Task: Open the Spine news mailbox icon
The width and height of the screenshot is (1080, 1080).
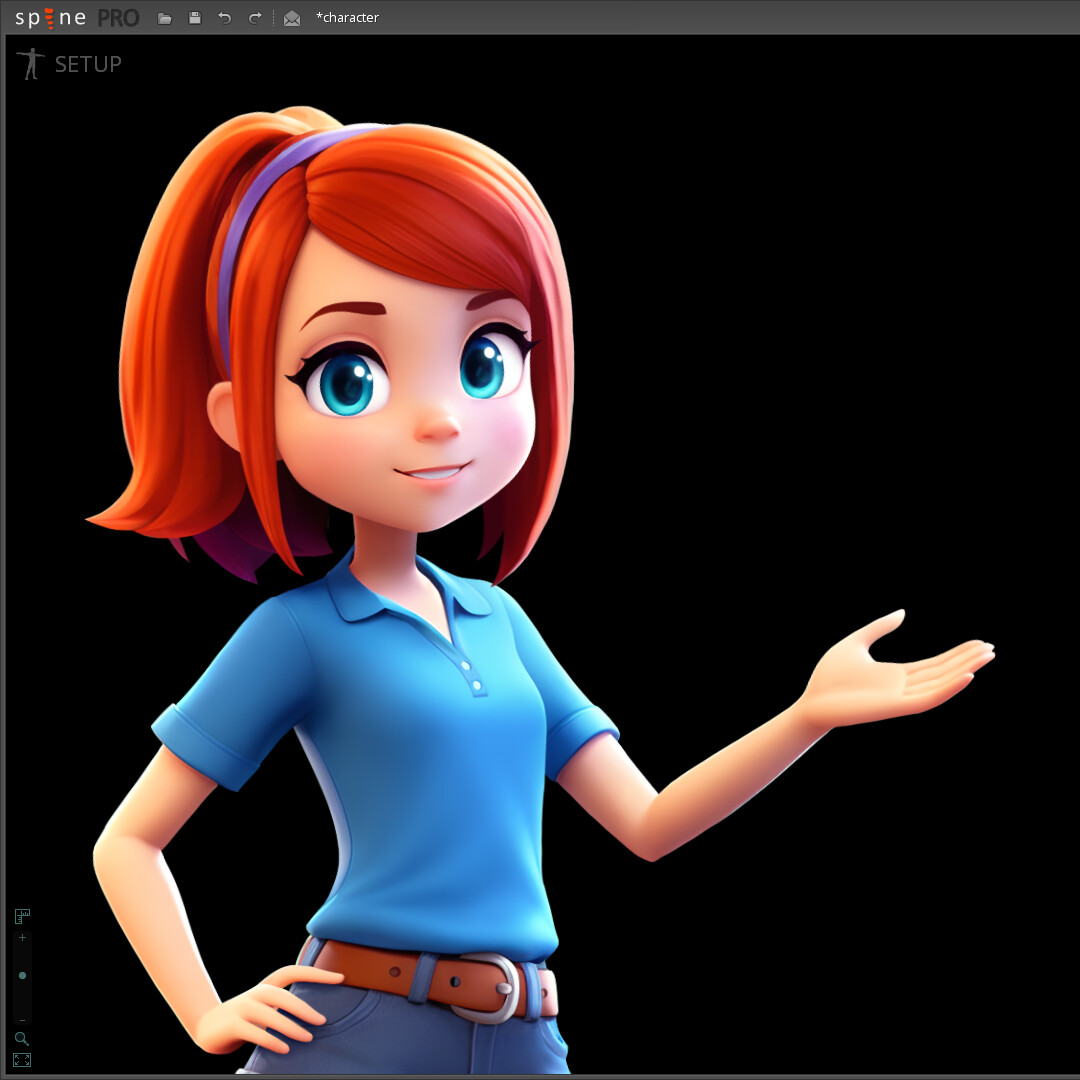Action: (x=291, y=17)
